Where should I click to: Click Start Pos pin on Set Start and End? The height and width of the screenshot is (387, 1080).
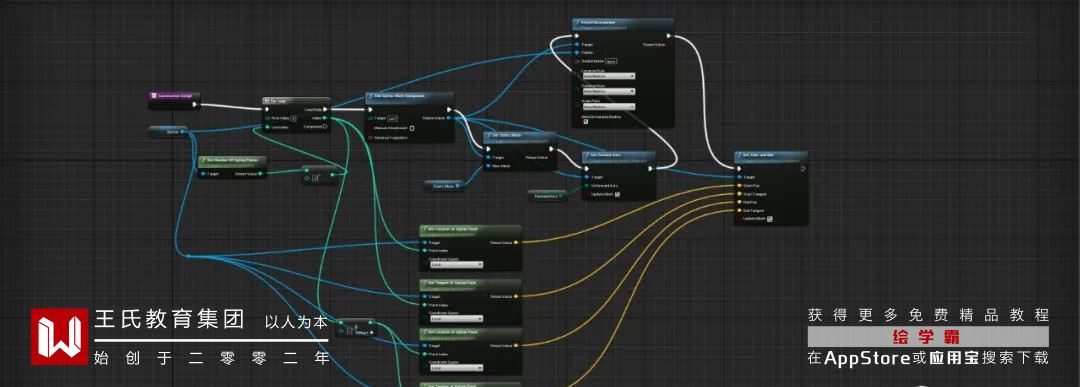pos(738,186)
